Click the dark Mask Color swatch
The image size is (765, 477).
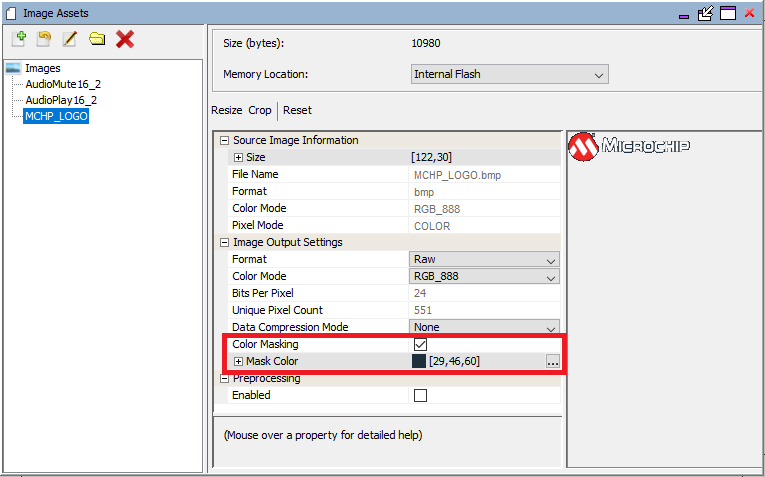(419, 361)
